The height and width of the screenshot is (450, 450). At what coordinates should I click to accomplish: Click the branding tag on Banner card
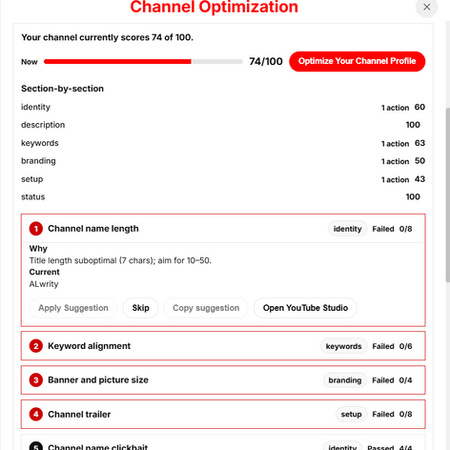click(345, 380)
